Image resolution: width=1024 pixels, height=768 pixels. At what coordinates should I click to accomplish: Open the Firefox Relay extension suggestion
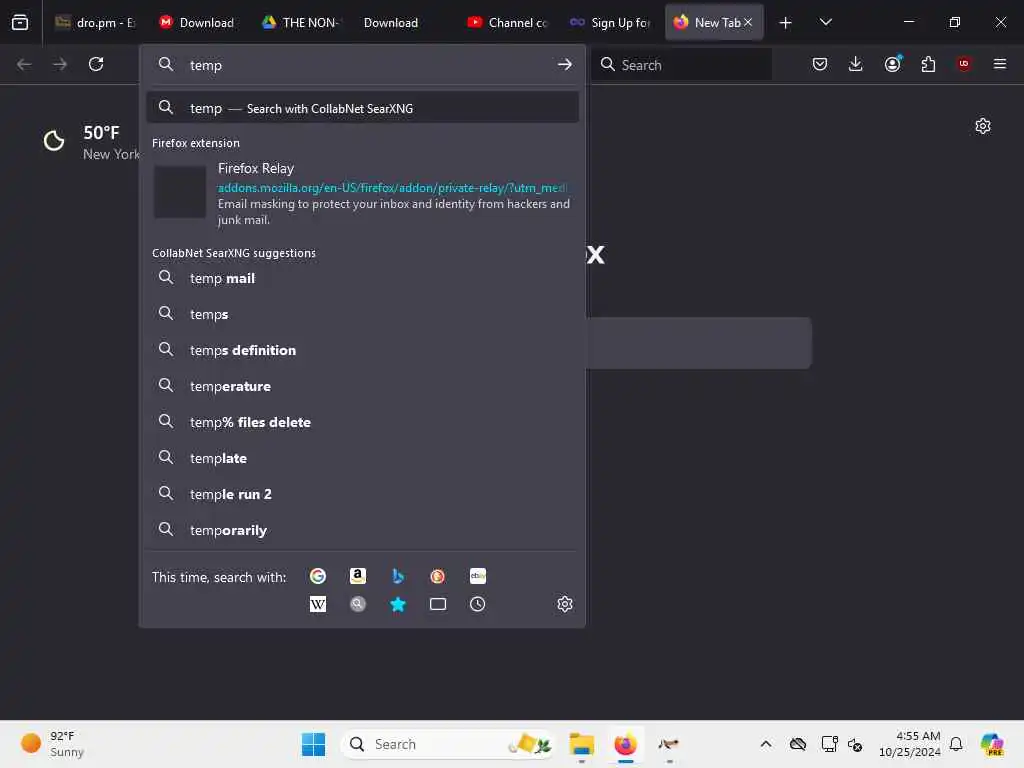(x=362, y=193)
